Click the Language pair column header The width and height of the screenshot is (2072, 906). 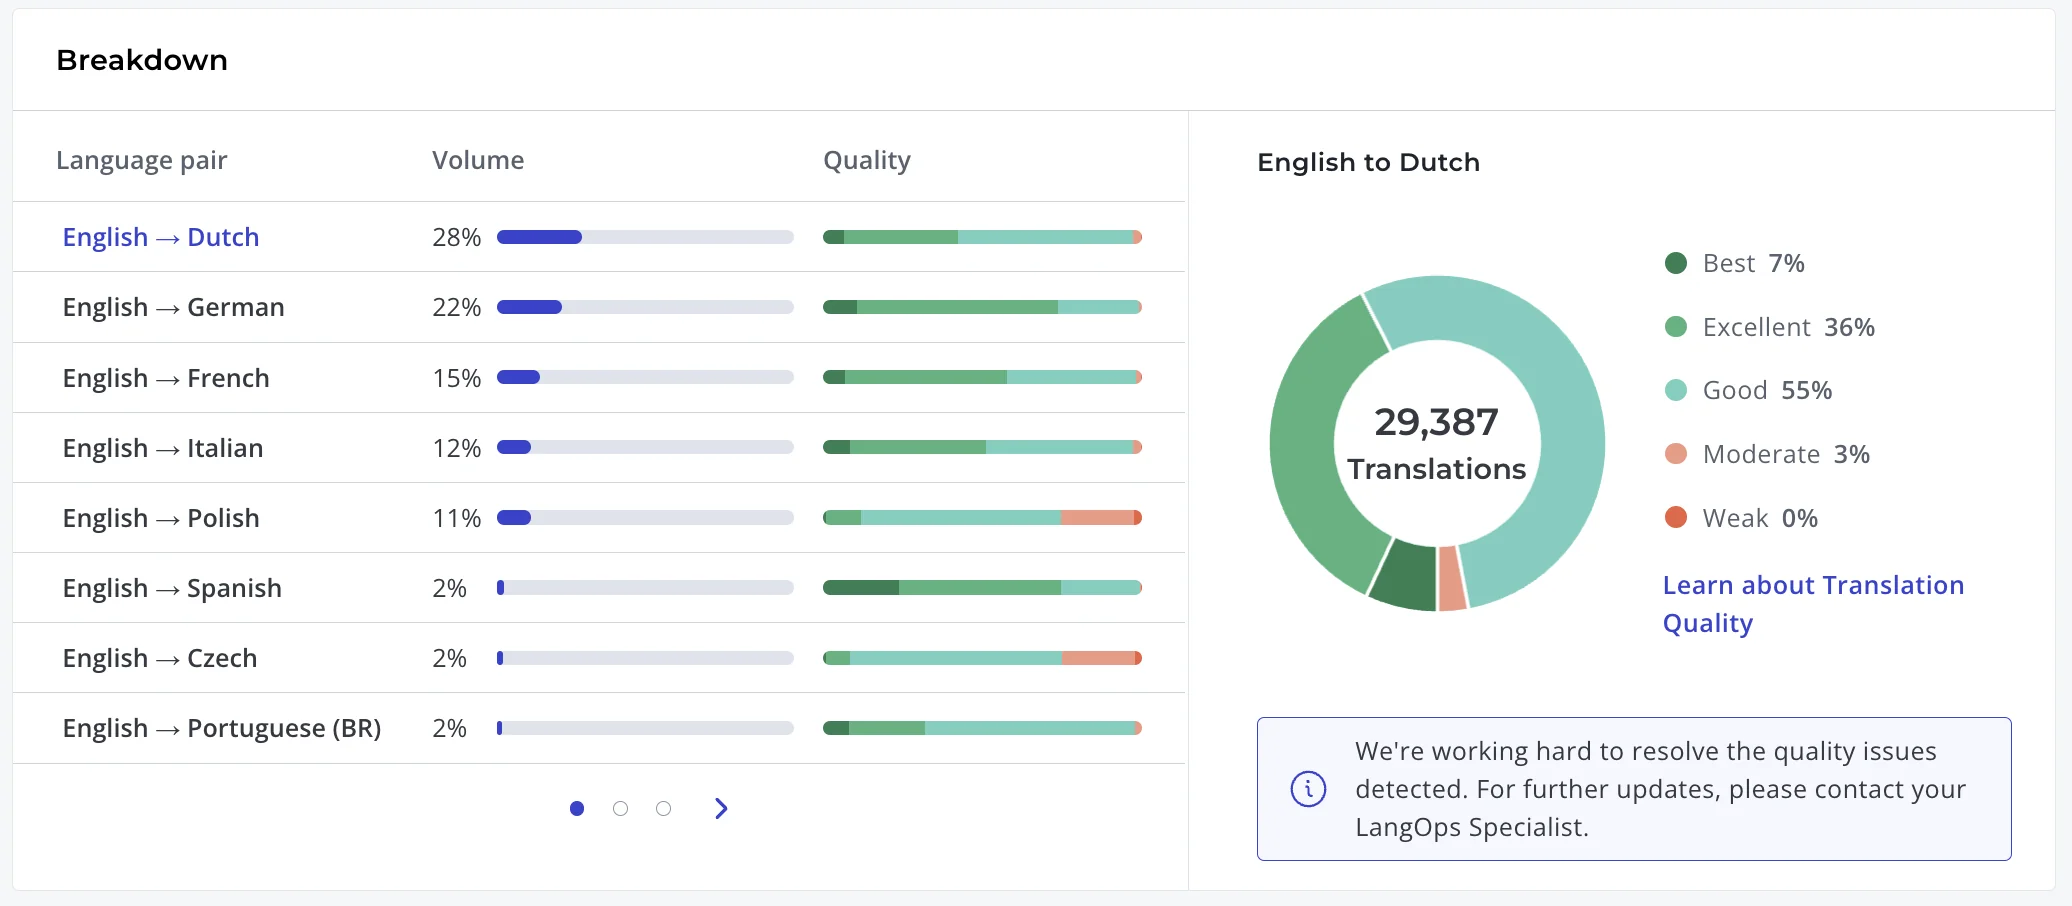point(142,161)
